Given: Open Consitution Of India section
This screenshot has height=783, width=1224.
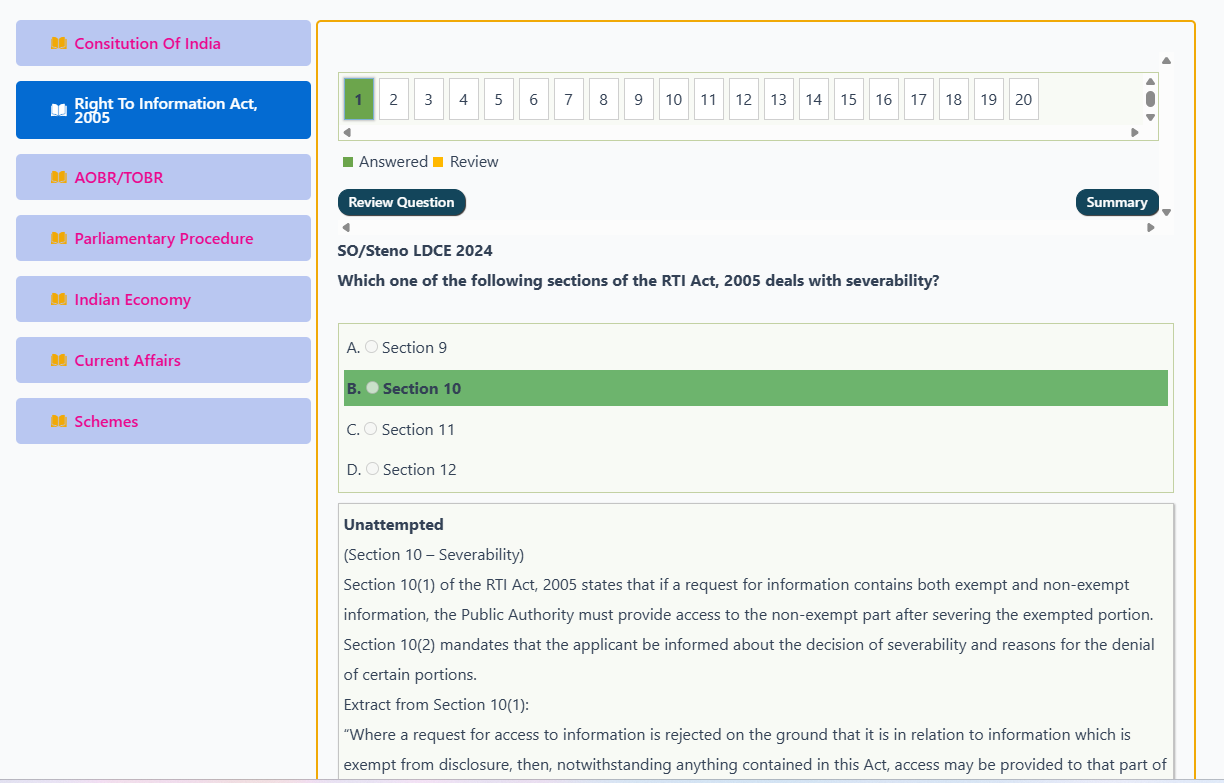Looking at the screenshot, I should [163, 43].
